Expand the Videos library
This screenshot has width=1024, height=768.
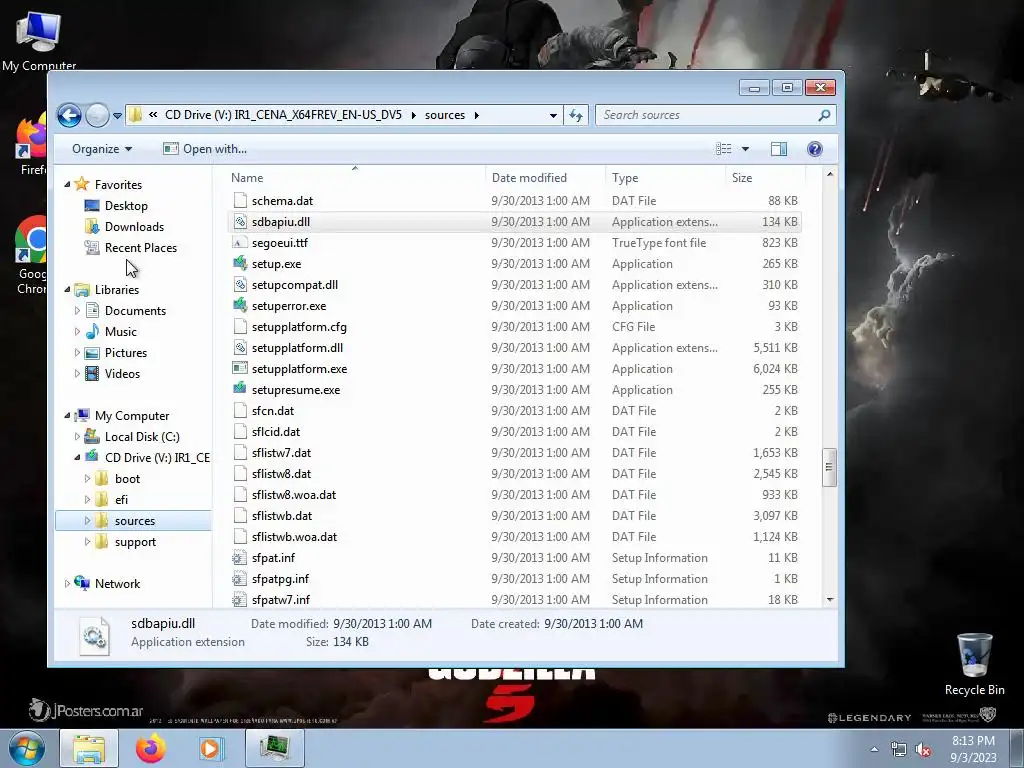[77, 374]
